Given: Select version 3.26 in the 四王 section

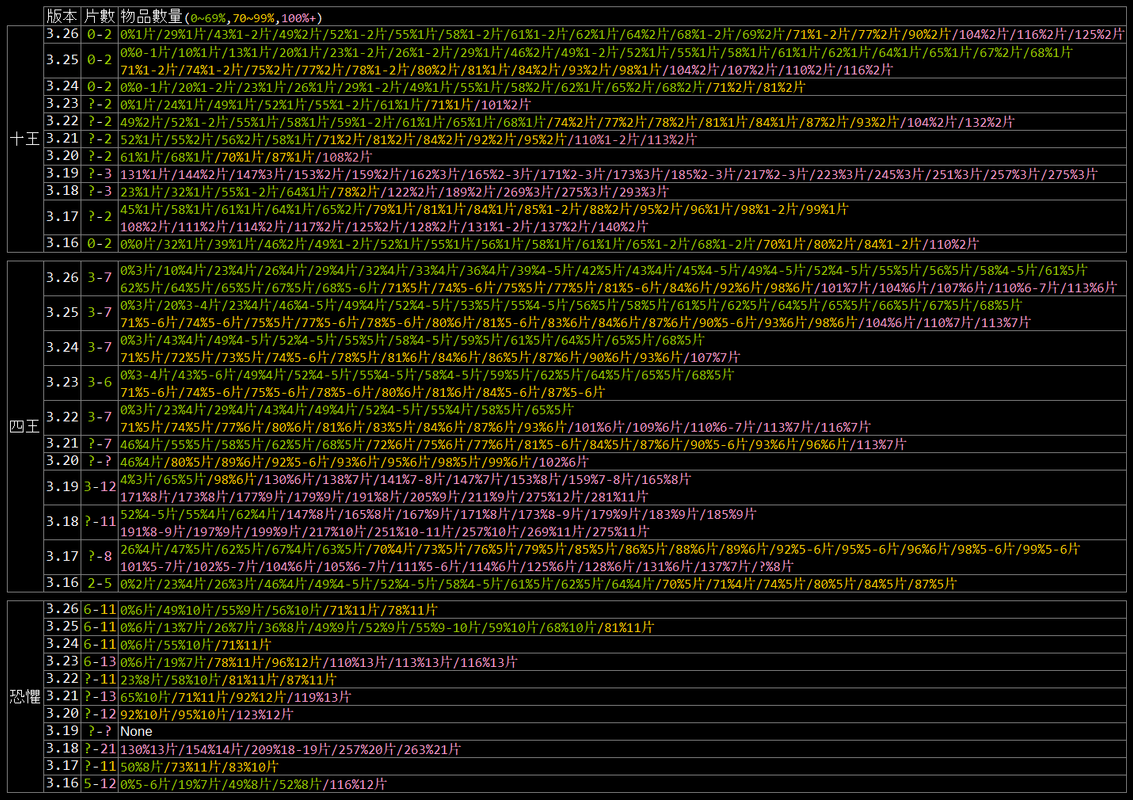Looking at the screenshot, I should 62,278.
